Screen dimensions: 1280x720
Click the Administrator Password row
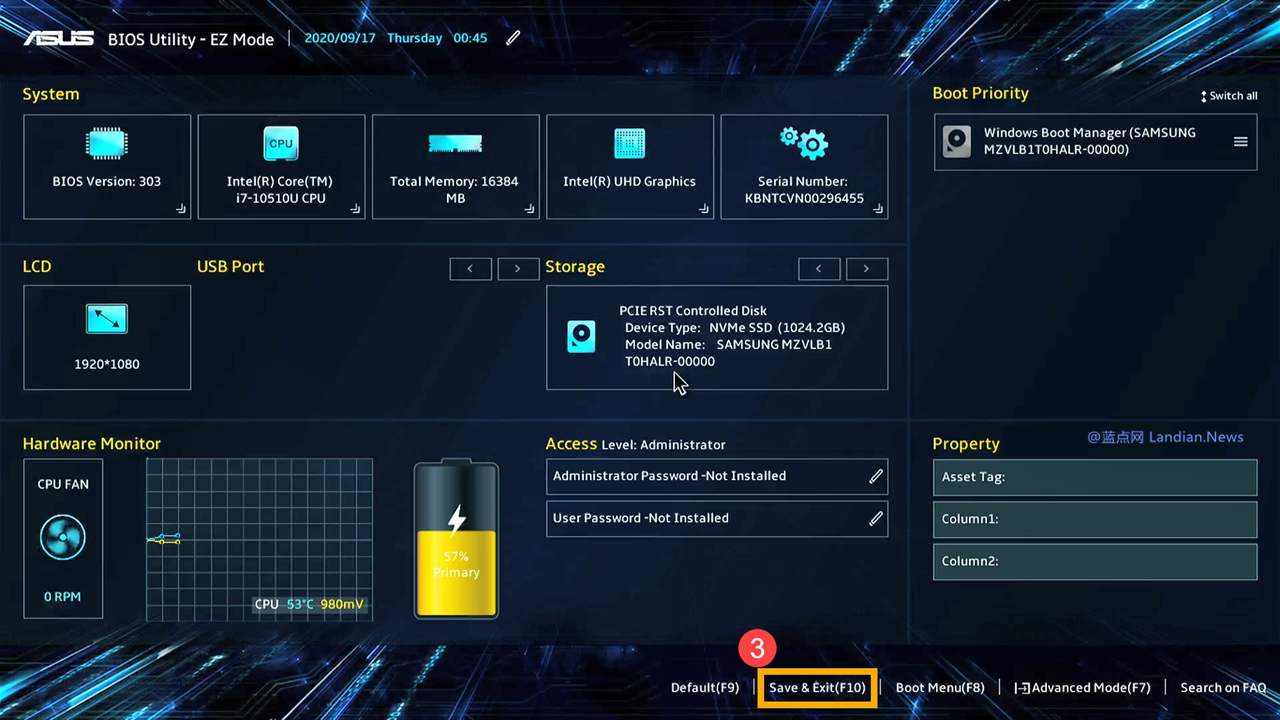click(717, 476)
